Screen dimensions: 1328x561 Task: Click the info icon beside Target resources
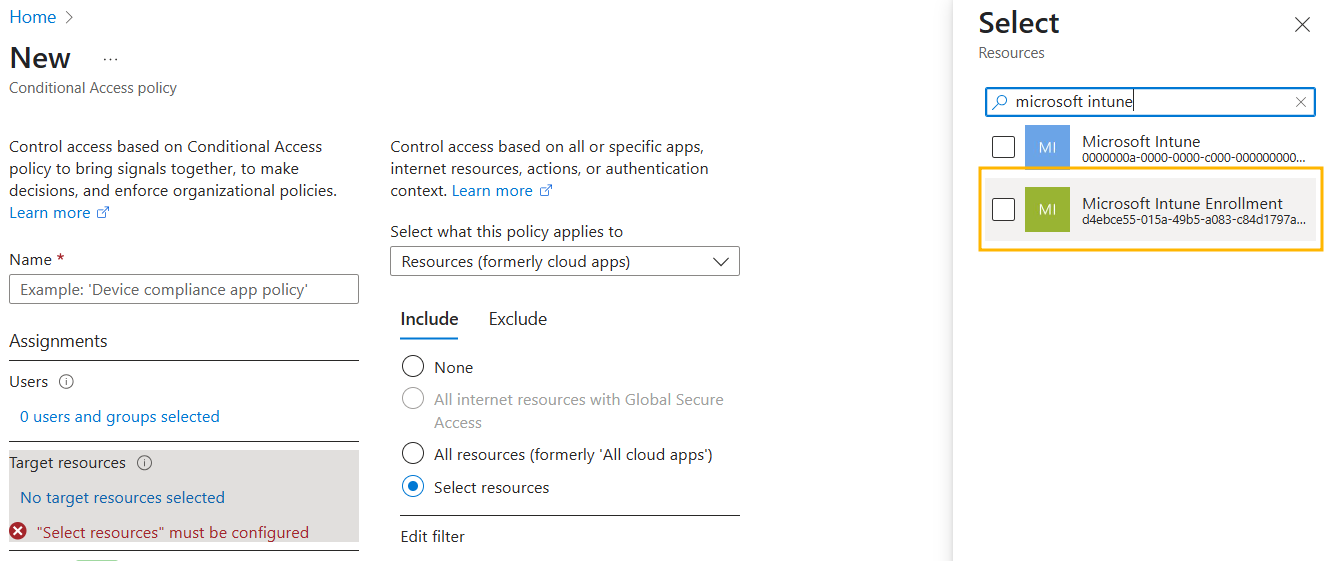(x=144, y=463)
